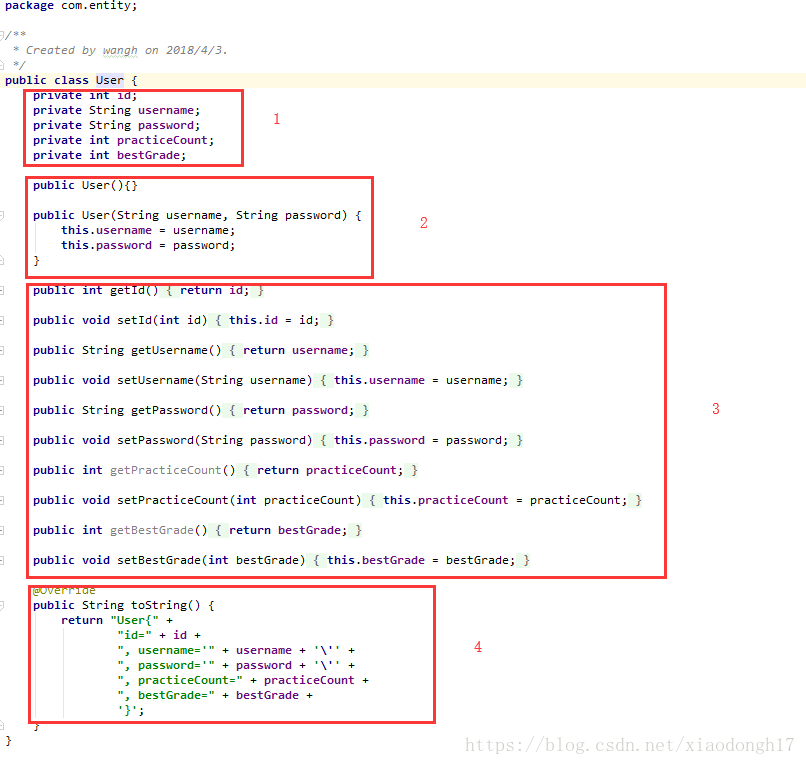
Task: Collapse the 'Created by wangh' comment block fold marker
Action: click(2, 35)
